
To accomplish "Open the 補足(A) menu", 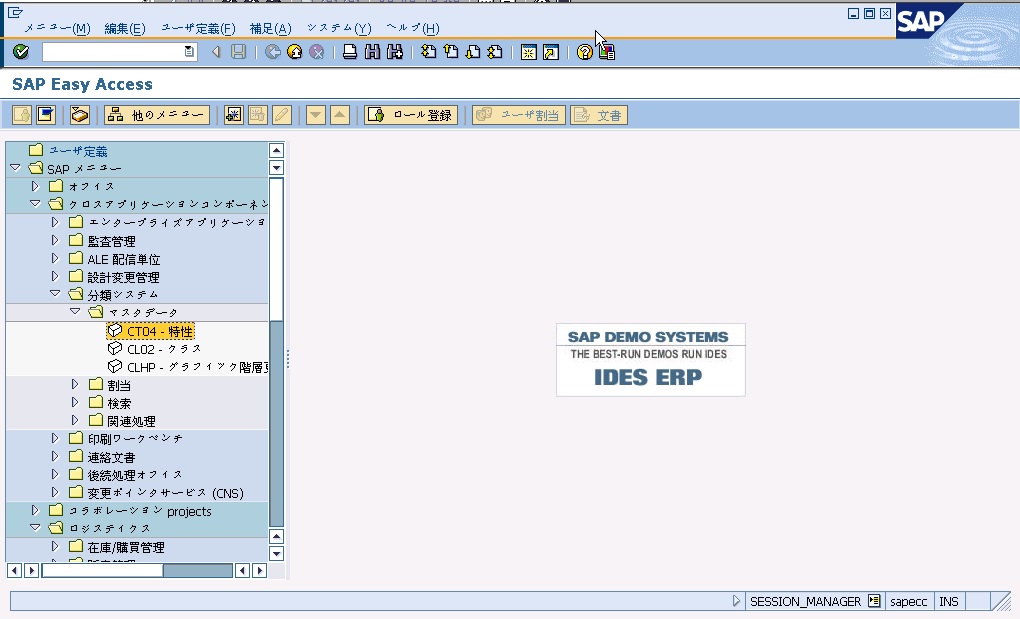I will point(271,28).
